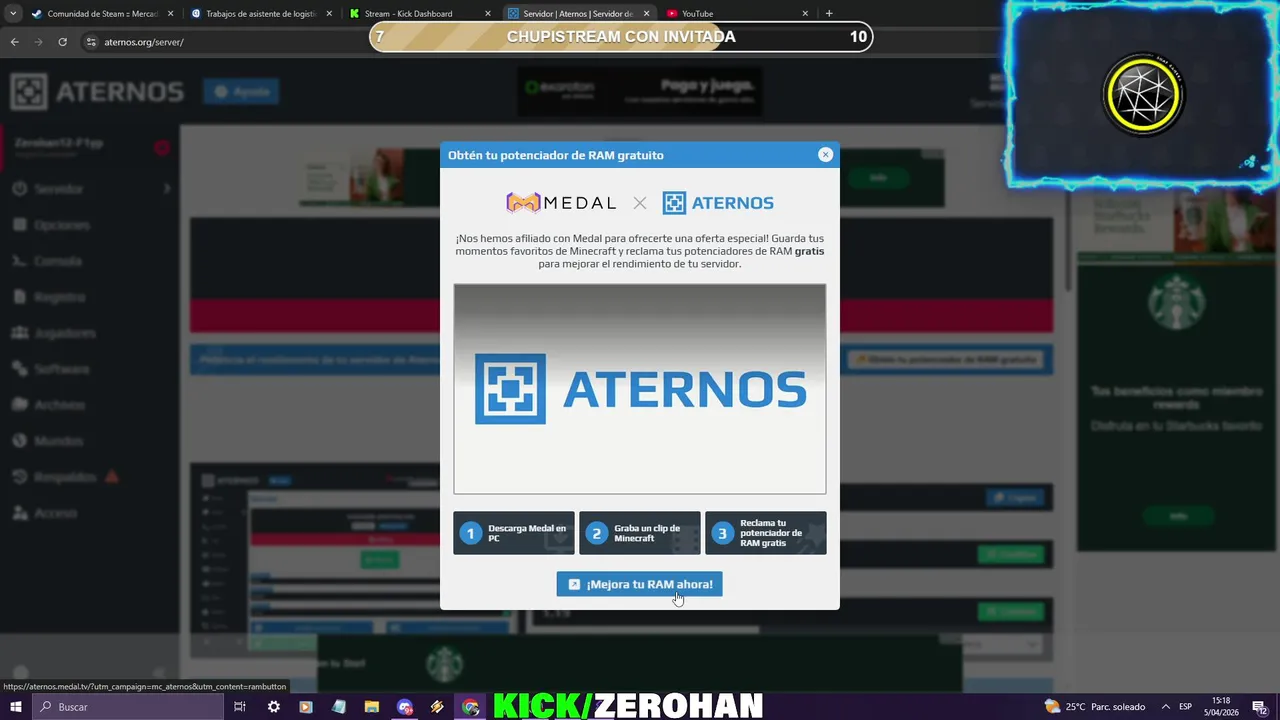Screen dimensions: 1280x720
Task: Open the Windows Start menu
Action: click(16, 707)
